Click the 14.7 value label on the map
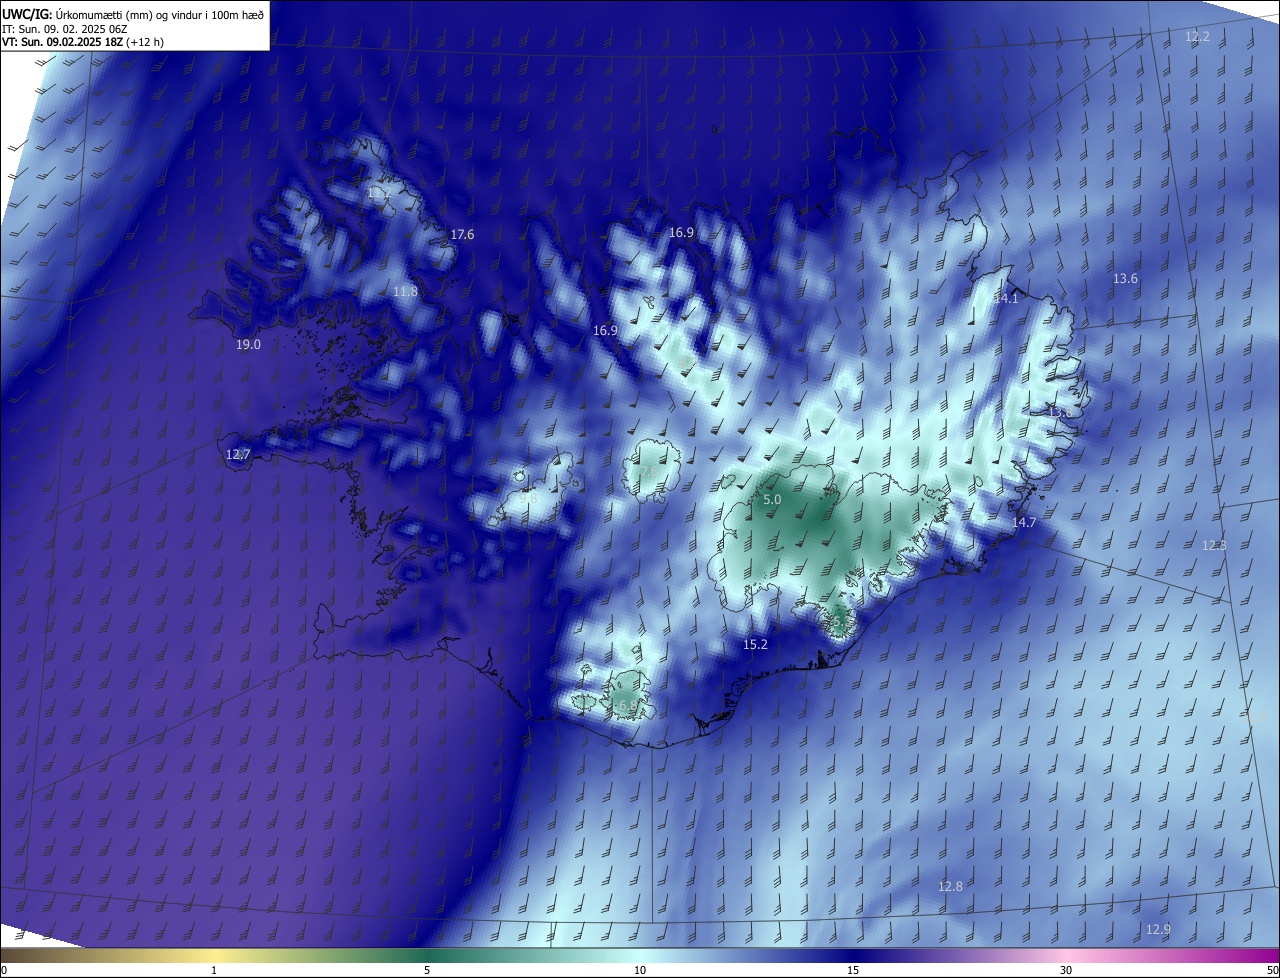Screen dimensions: 1280x978 coord(1024,523)
